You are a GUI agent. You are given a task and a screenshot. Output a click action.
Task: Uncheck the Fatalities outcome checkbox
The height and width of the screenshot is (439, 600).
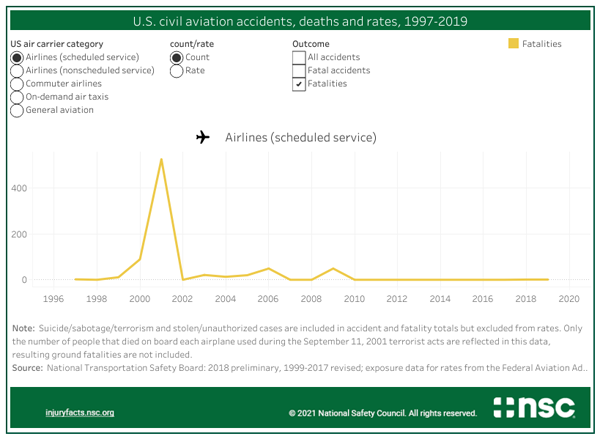point(299,84)
